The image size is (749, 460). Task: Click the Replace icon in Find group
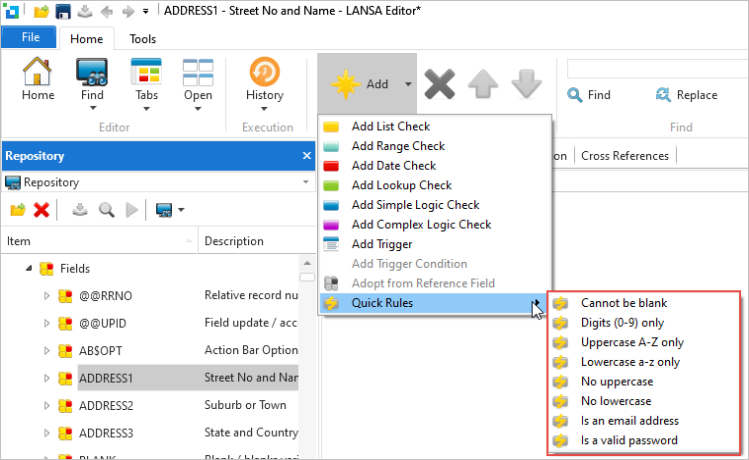663,95
